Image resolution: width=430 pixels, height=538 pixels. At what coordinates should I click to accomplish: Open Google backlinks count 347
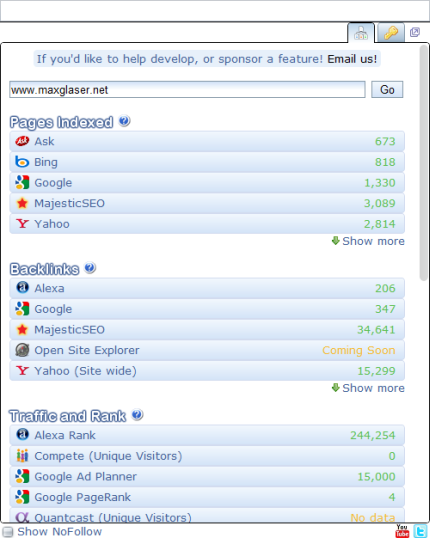click(x=385, y=309)
